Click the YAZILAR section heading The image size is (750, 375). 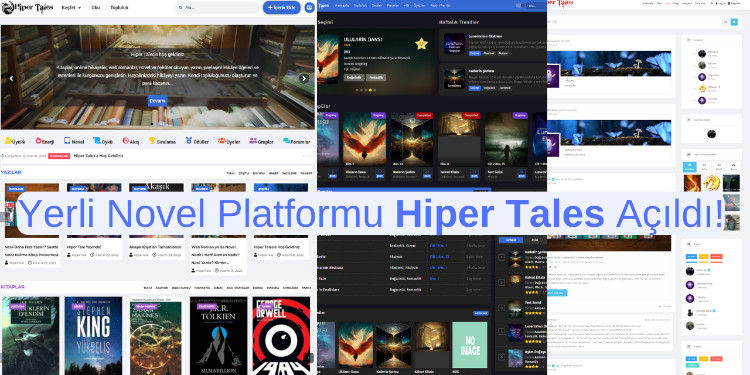pyautogui.click(x=11, y=172)
